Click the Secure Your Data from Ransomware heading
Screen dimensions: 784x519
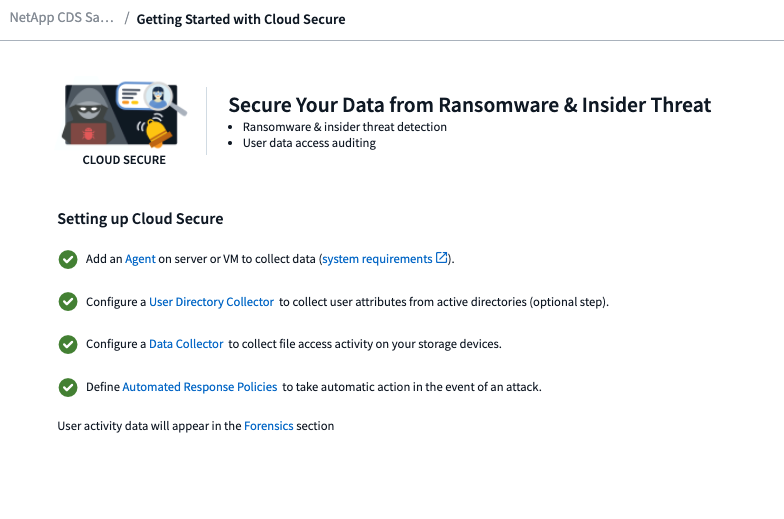[470, 105]
